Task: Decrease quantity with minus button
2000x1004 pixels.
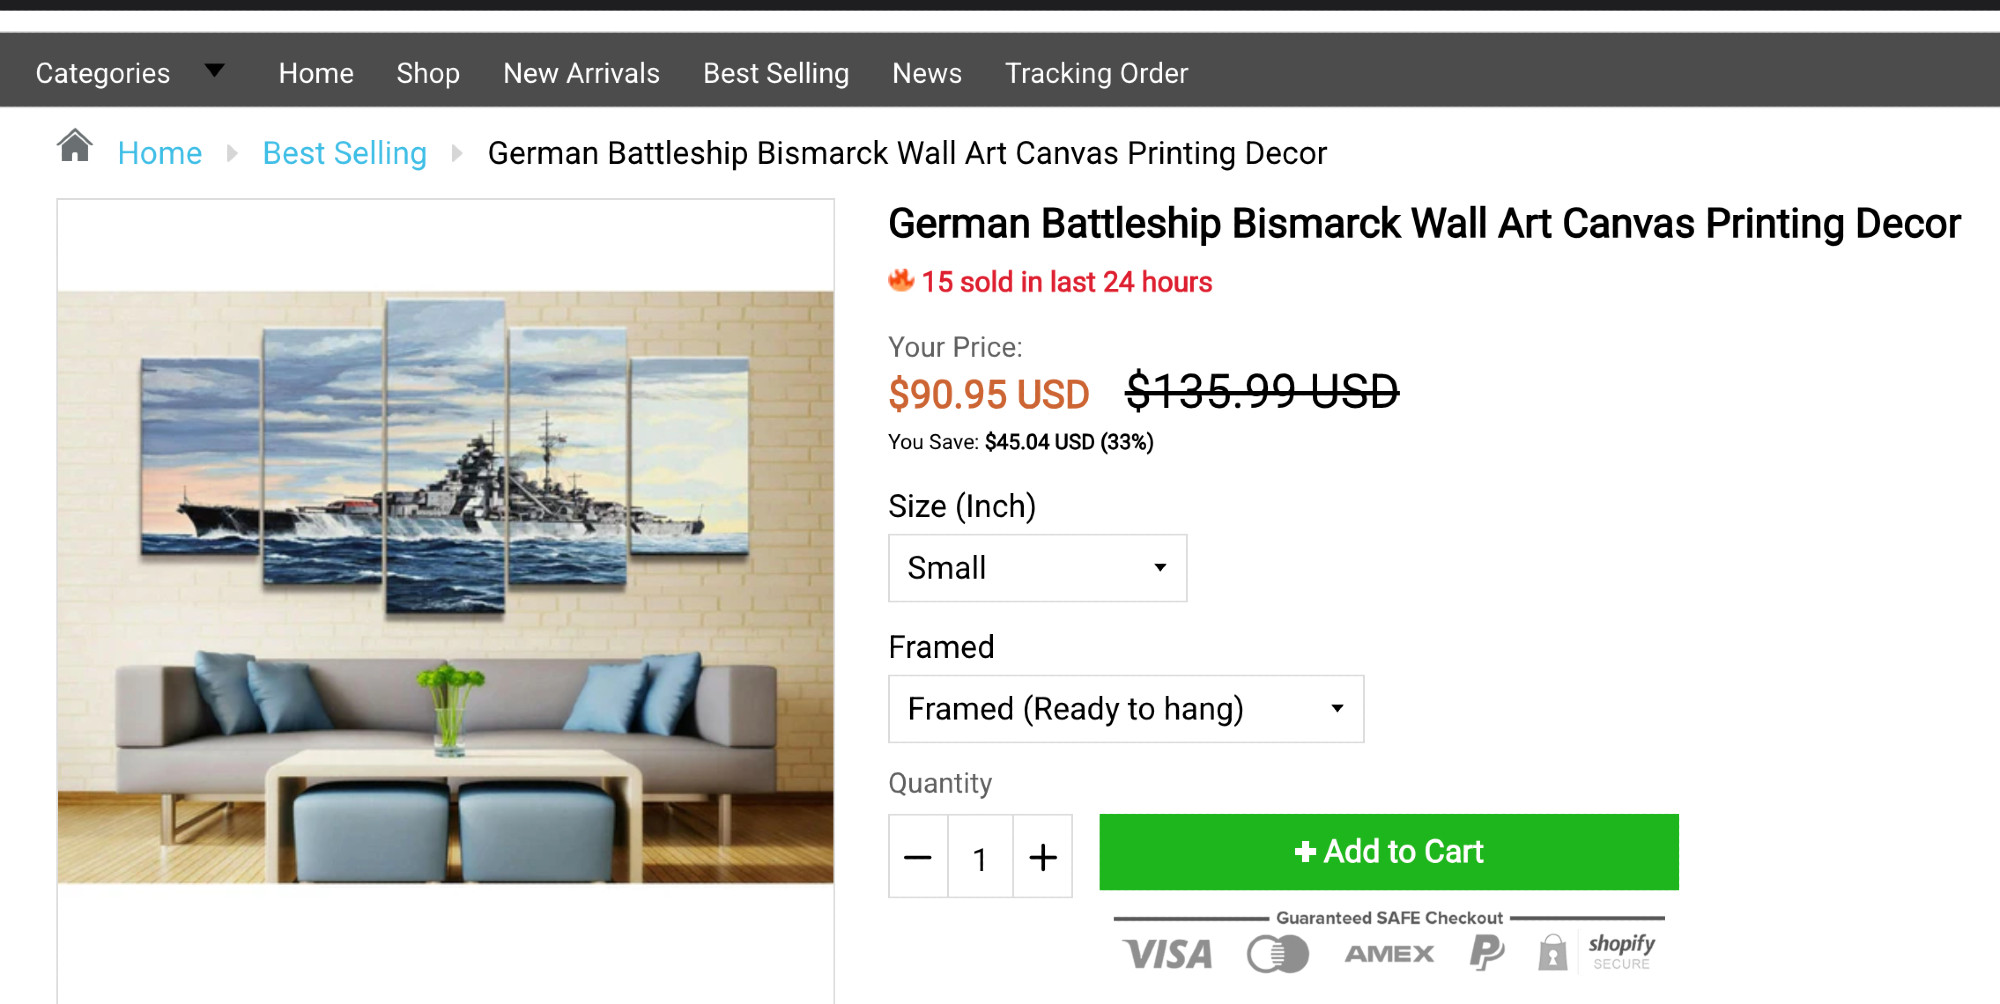Action: [918, 857]
